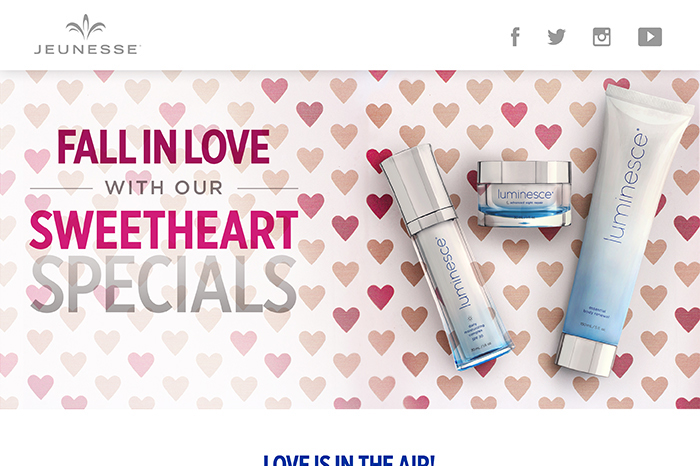This screenshot has height=466, width=700.
Task: Click the silver pump top of the serum bottle
Action: point(417,187)
